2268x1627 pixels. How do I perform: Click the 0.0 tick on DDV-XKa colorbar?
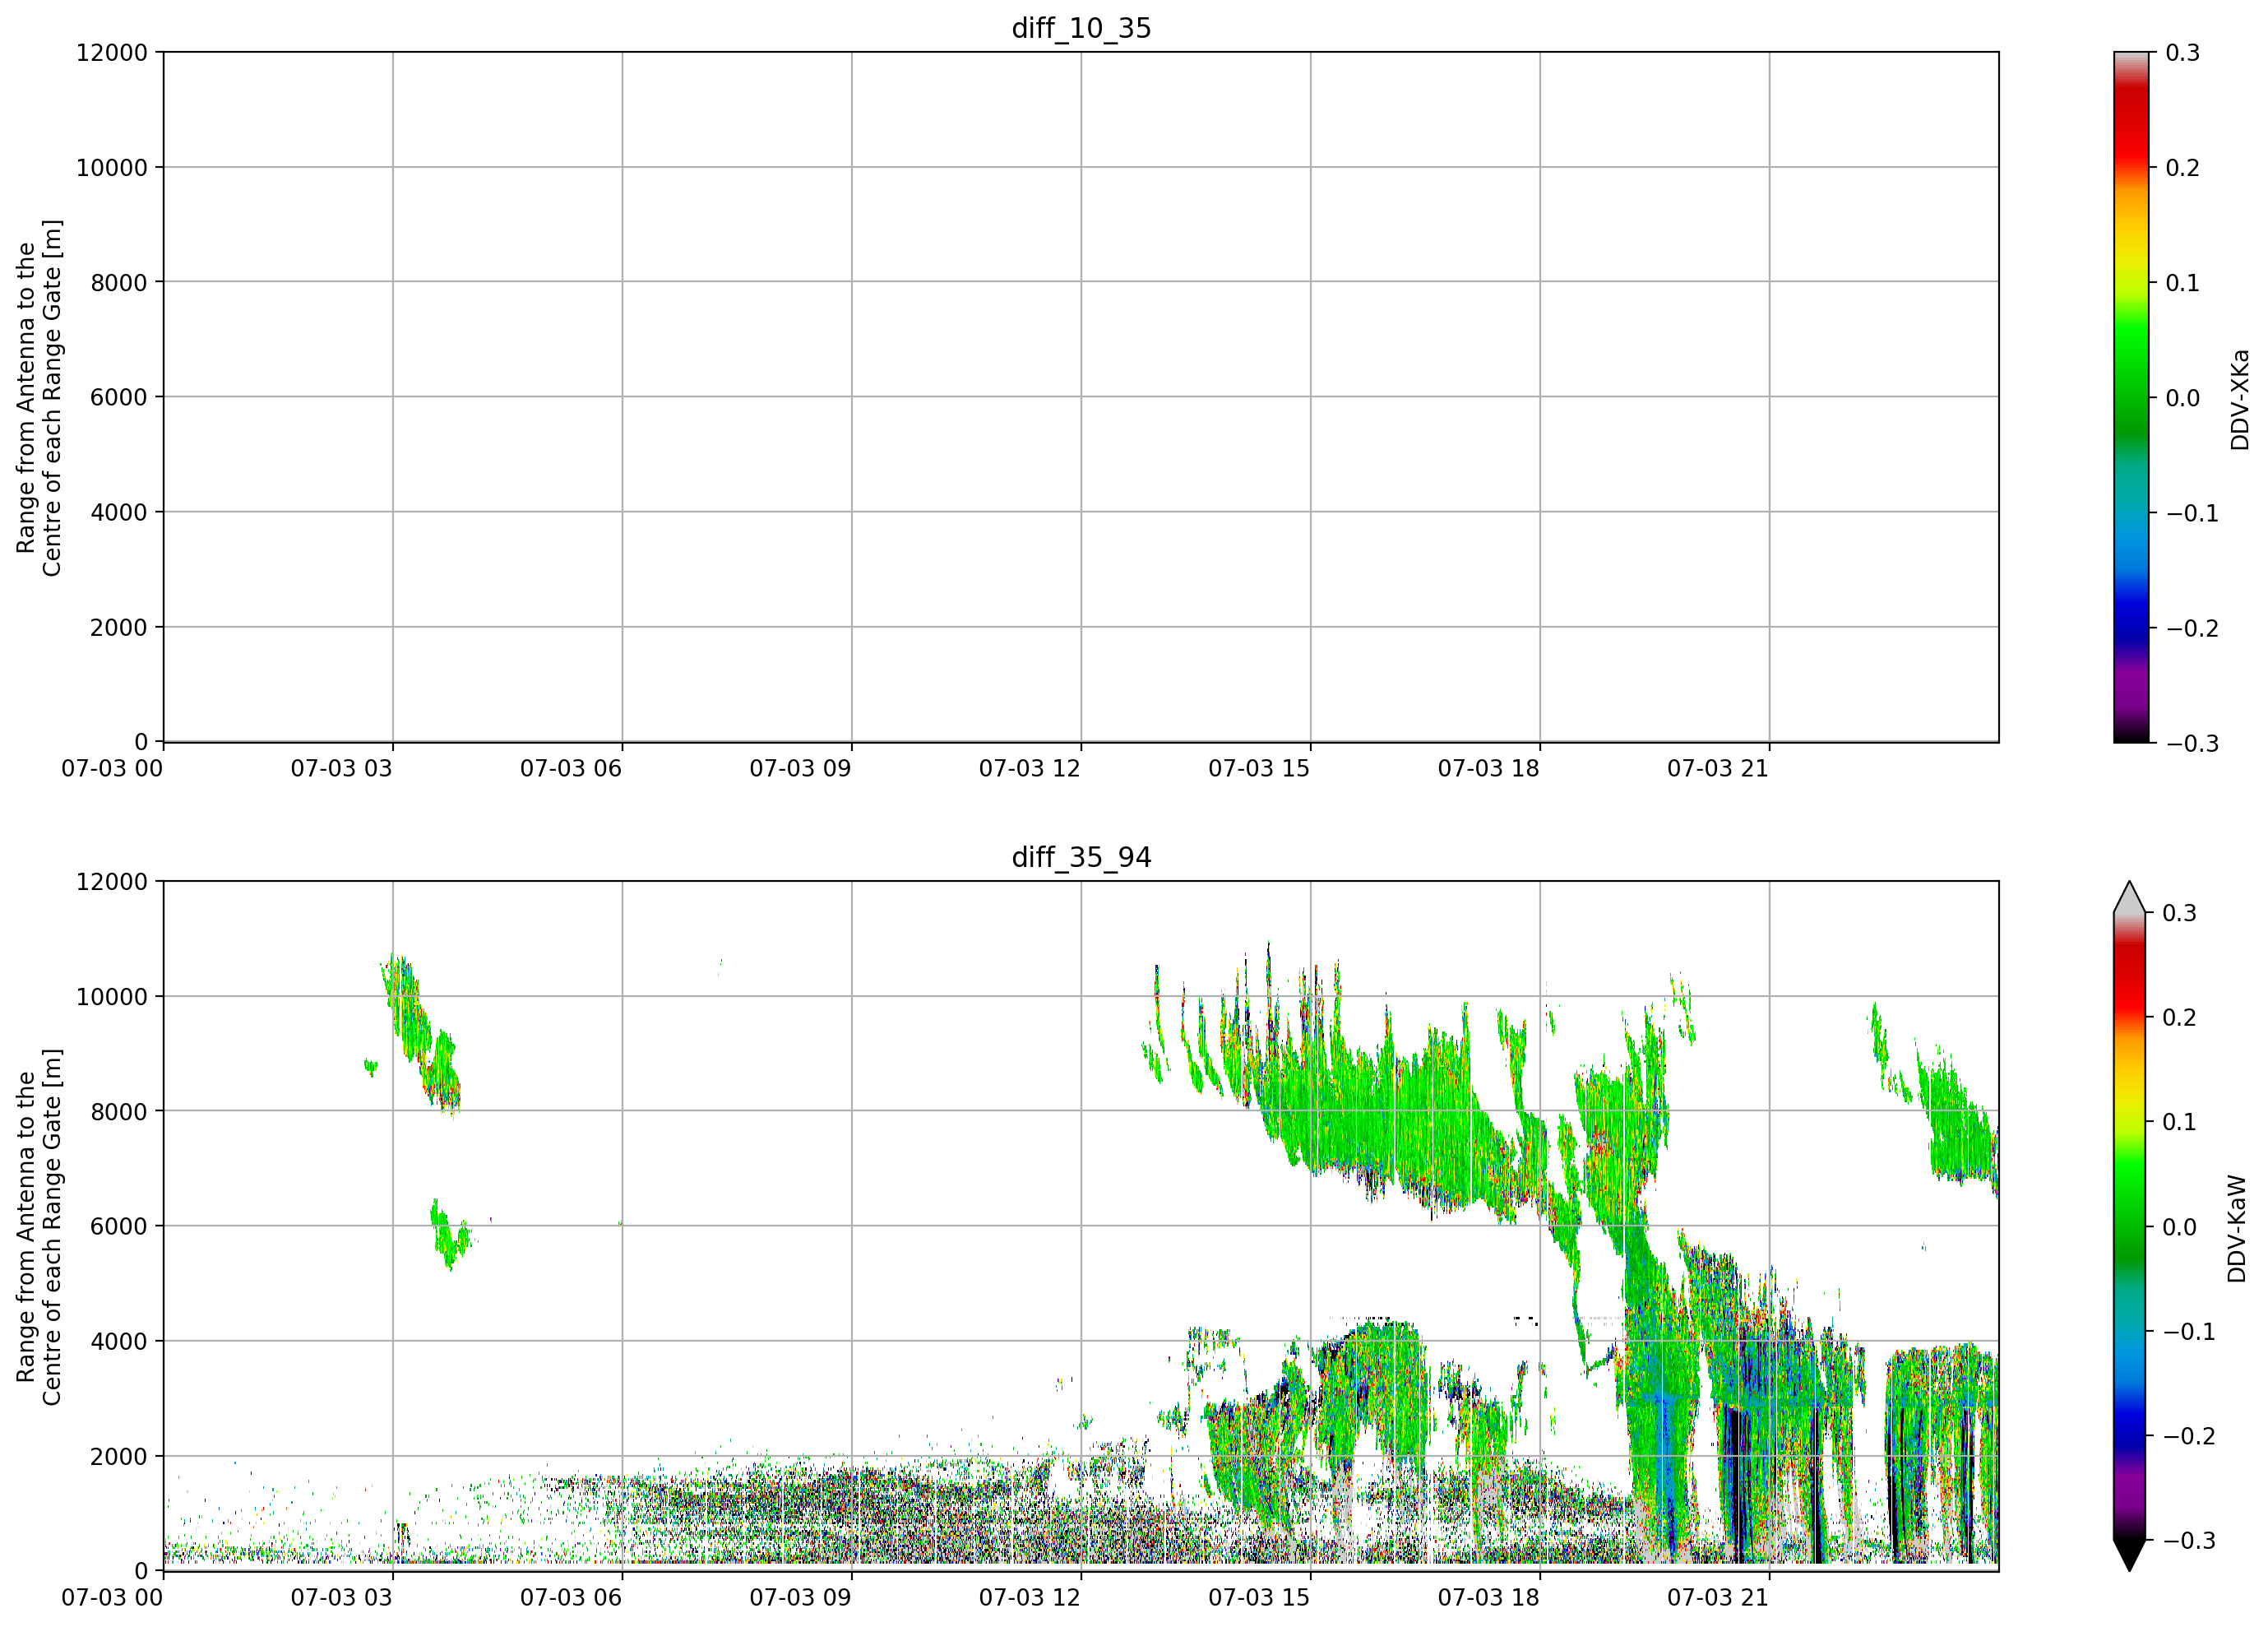tap(2183, 397)
